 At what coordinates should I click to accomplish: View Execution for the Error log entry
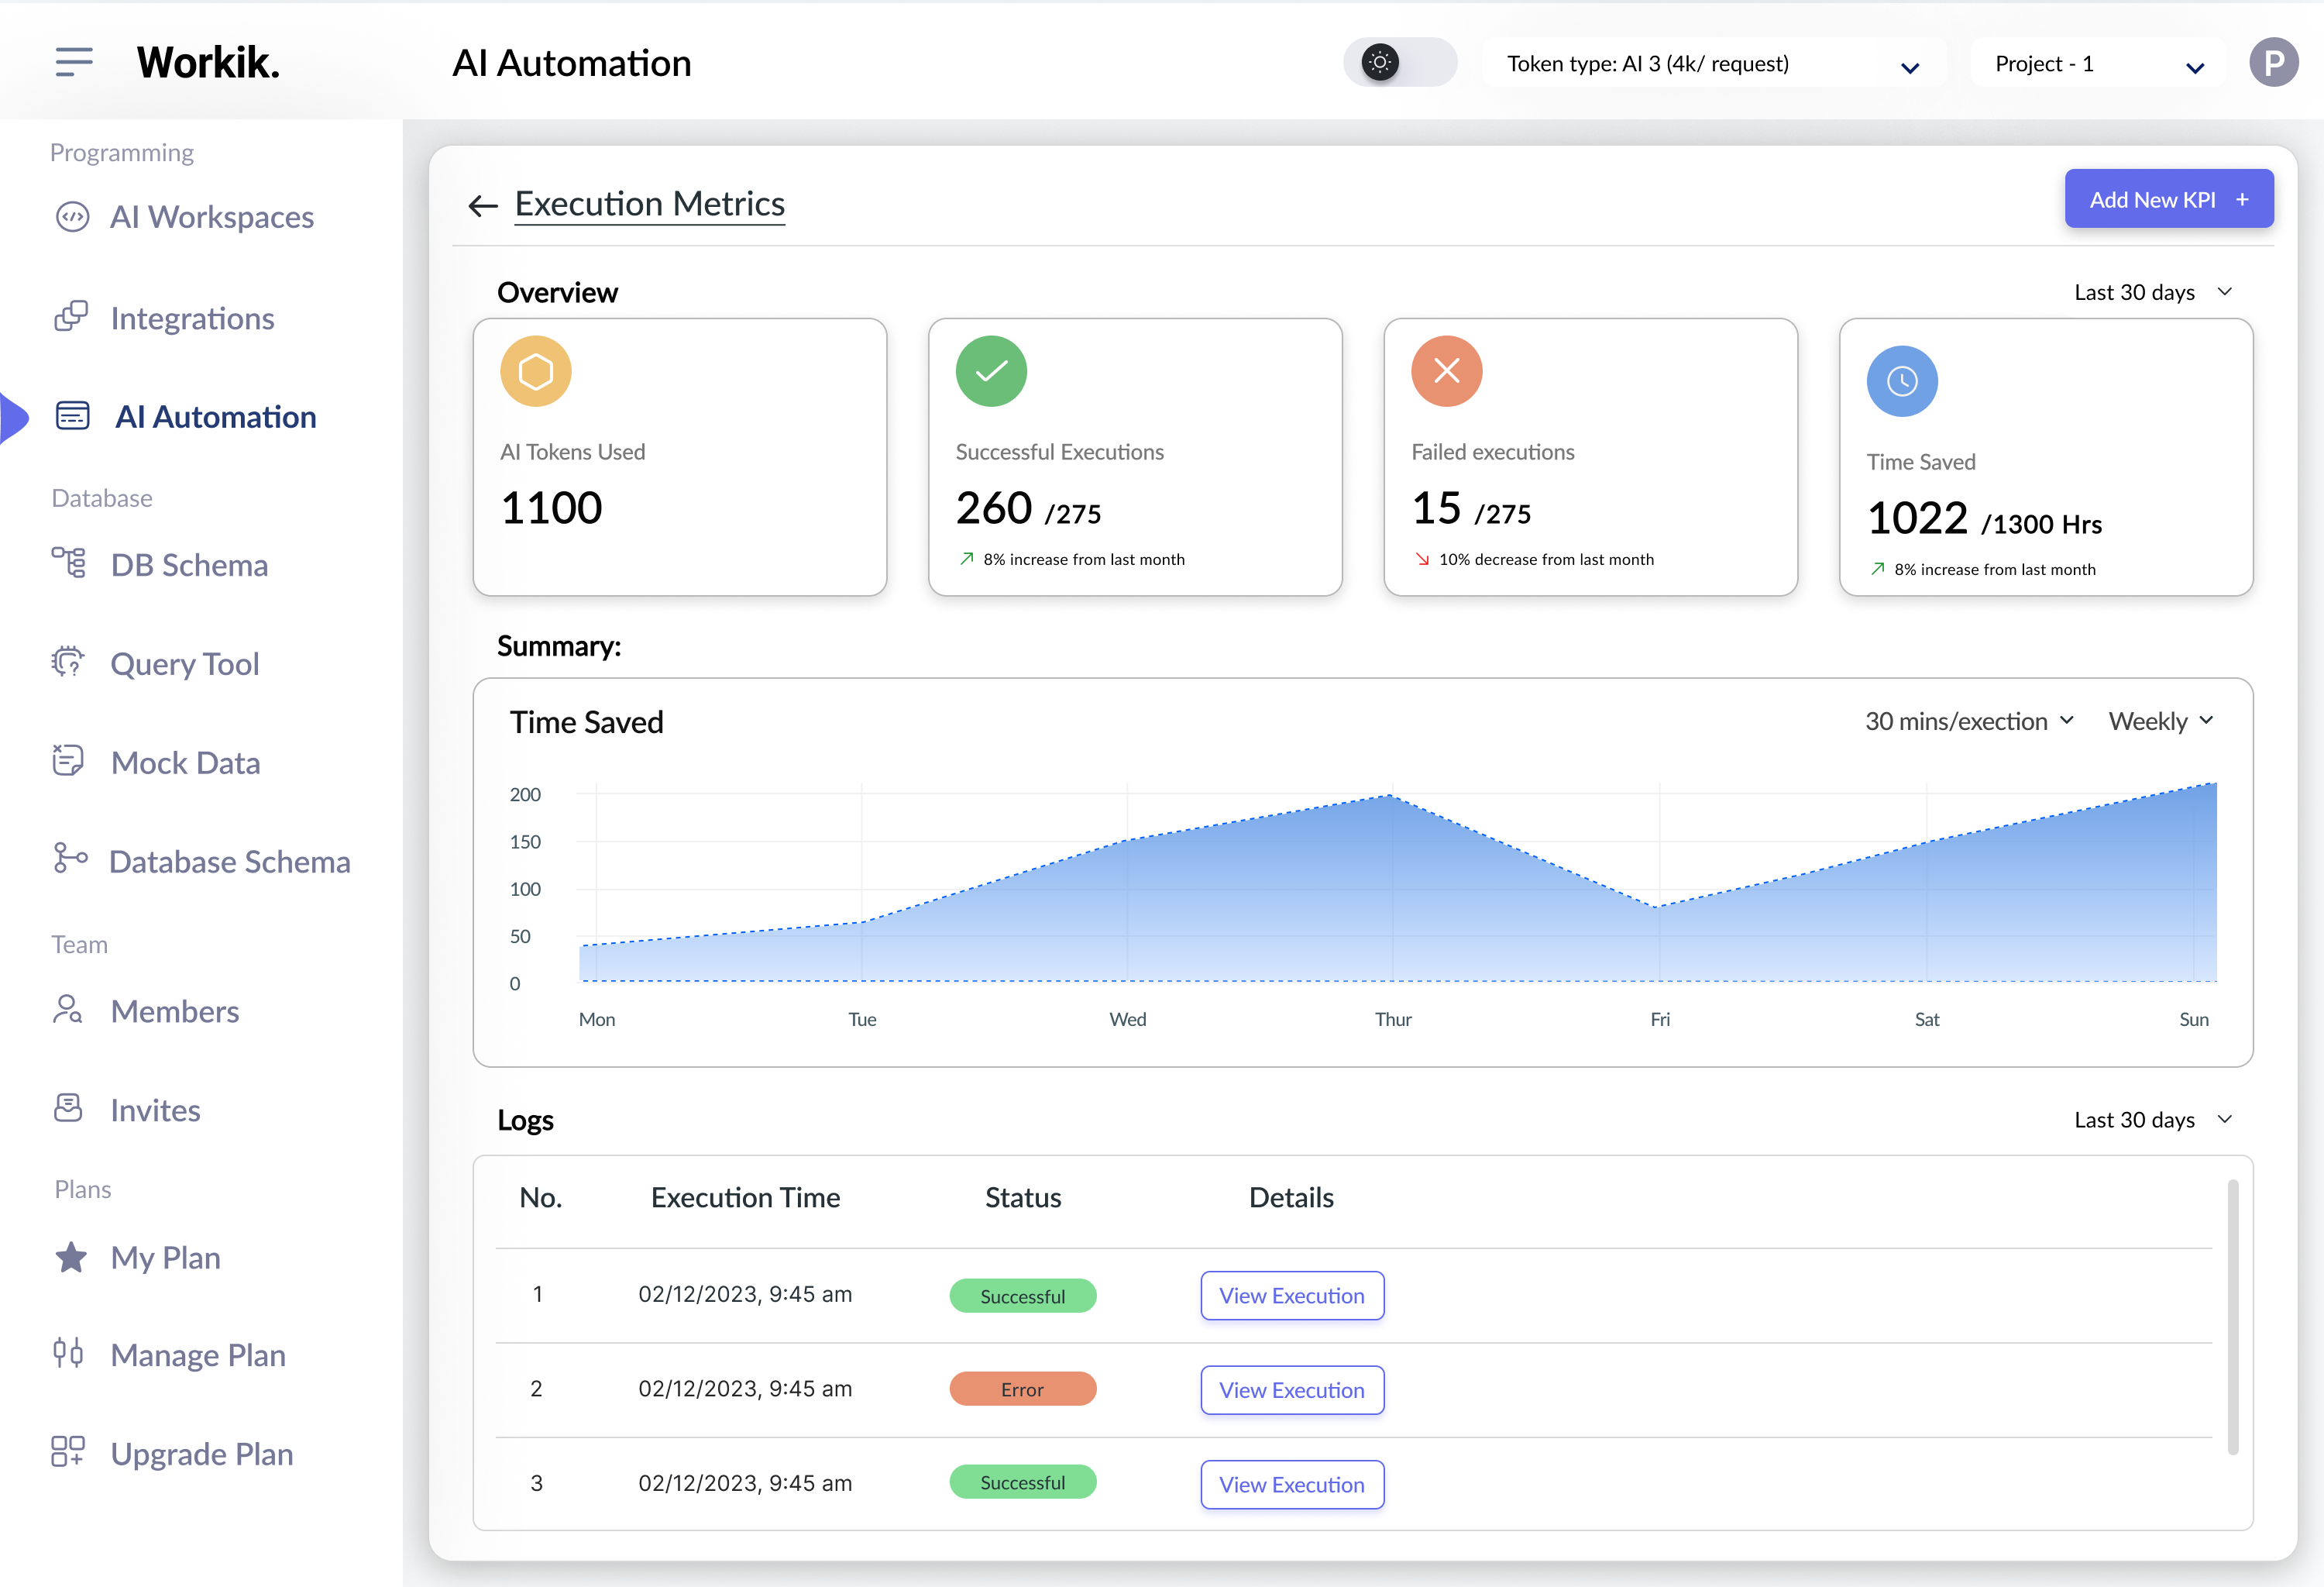click(1291, 1389)
